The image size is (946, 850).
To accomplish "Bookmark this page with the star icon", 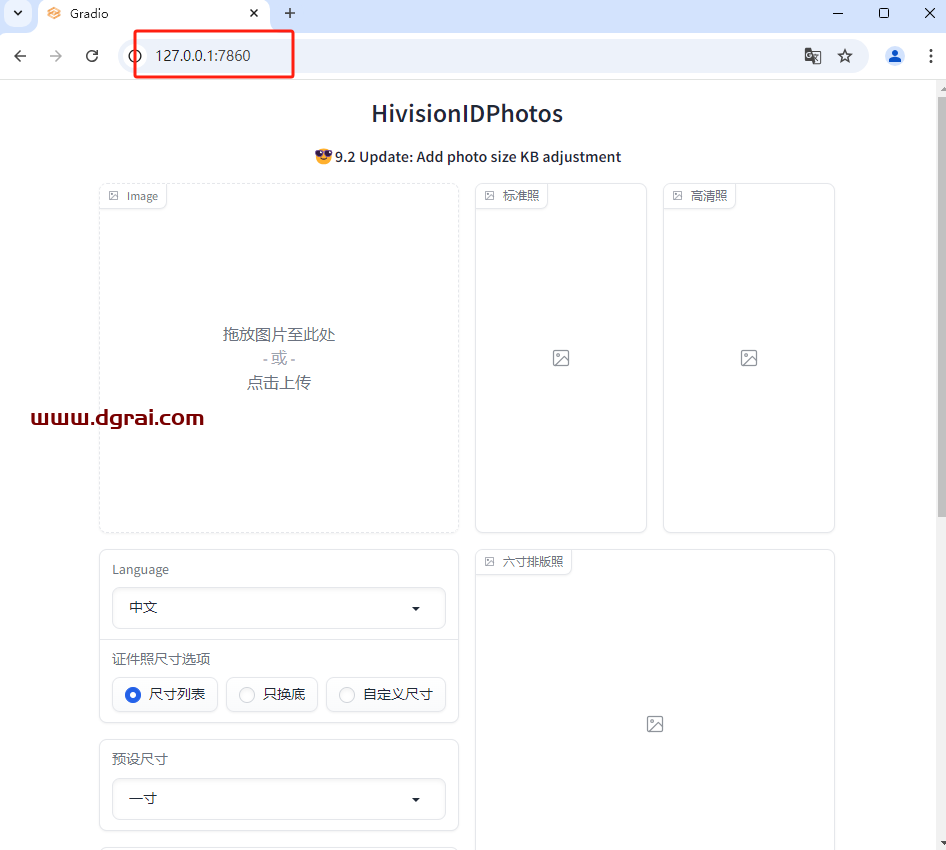I will tap(845, 56).
